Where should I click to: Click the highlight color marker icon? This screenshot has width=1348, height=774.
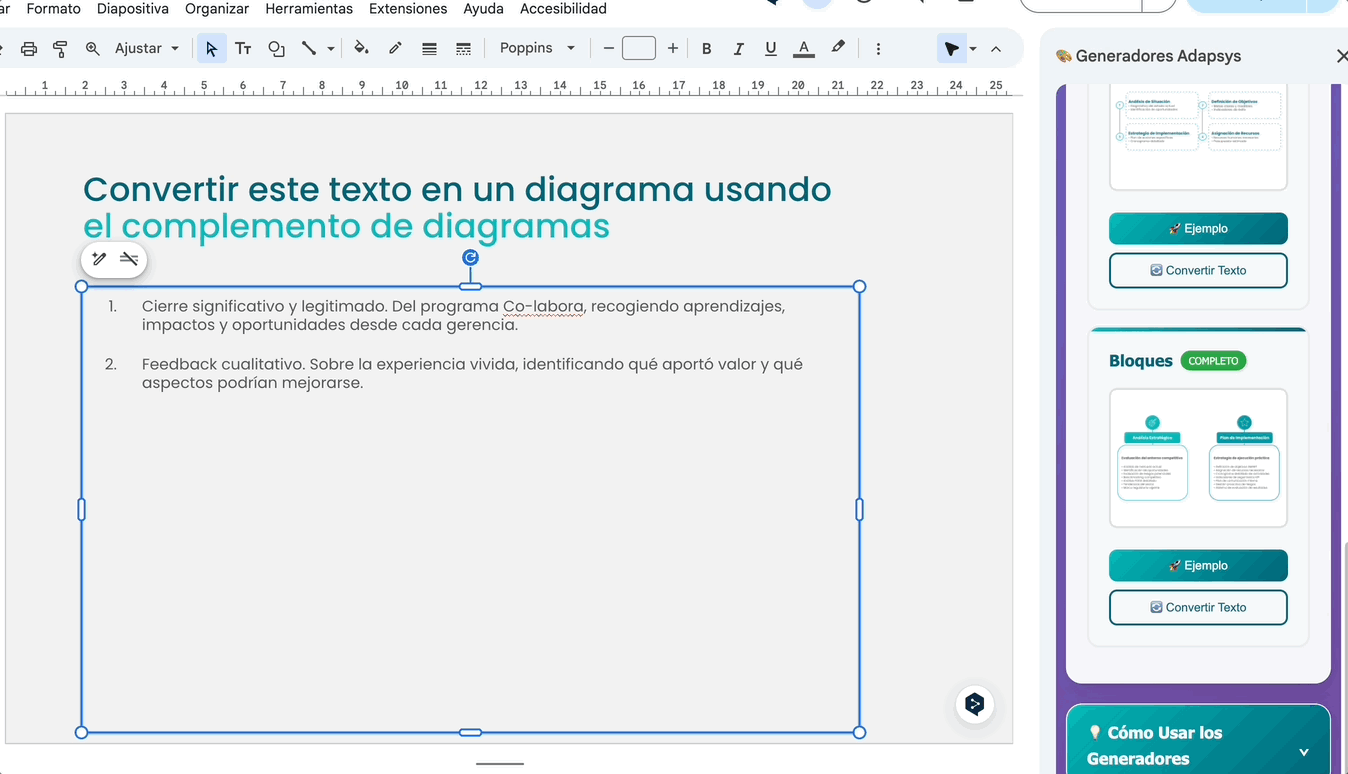pos(838,47)
